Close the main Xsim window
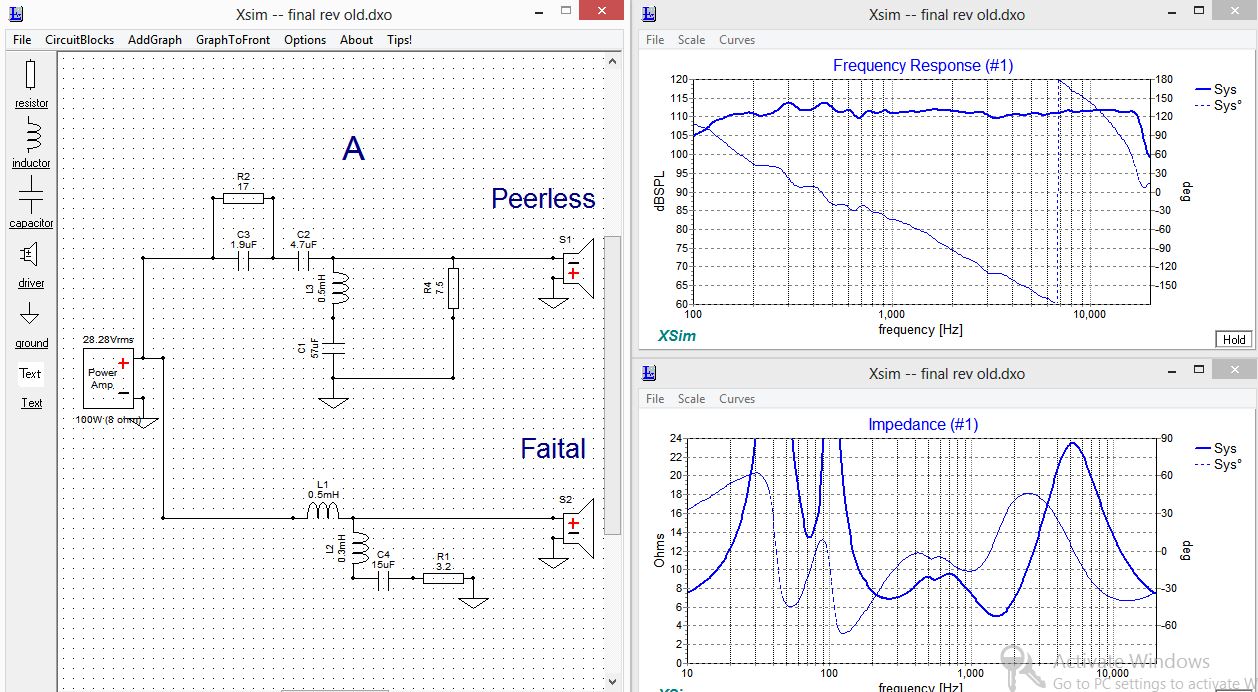 point(602,11)
